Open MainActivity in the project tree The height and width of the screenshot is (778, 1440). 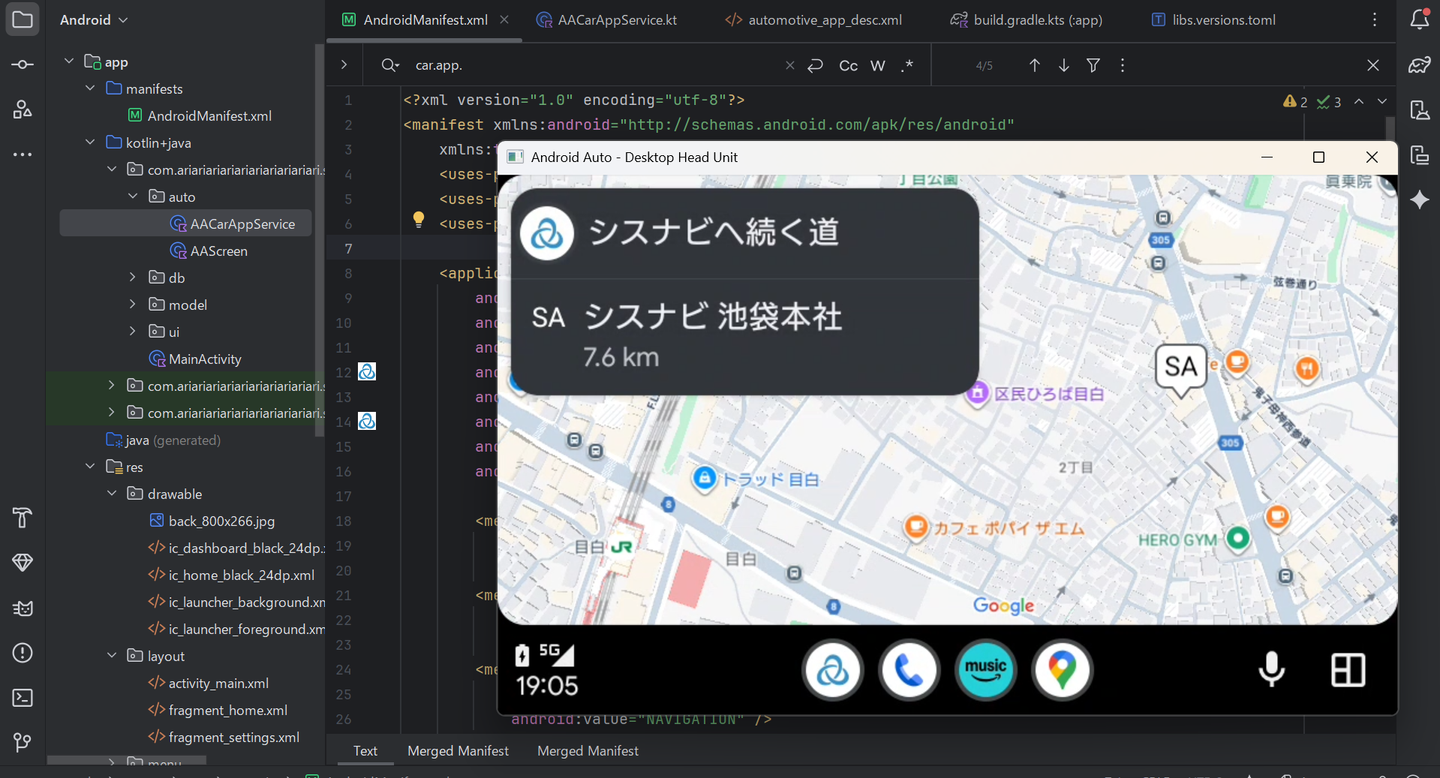tap(204, 359)
